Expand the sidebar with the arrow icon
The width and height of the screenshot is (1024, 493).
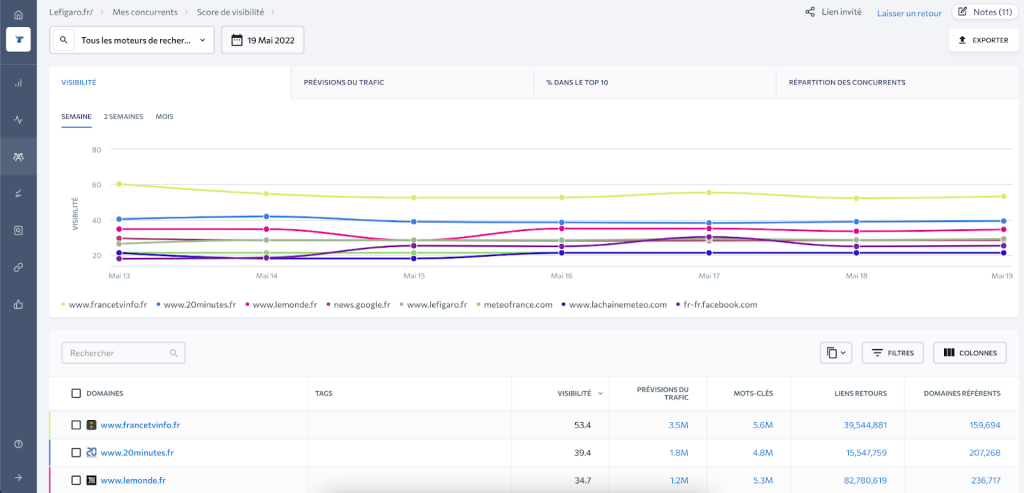(18, 477)
